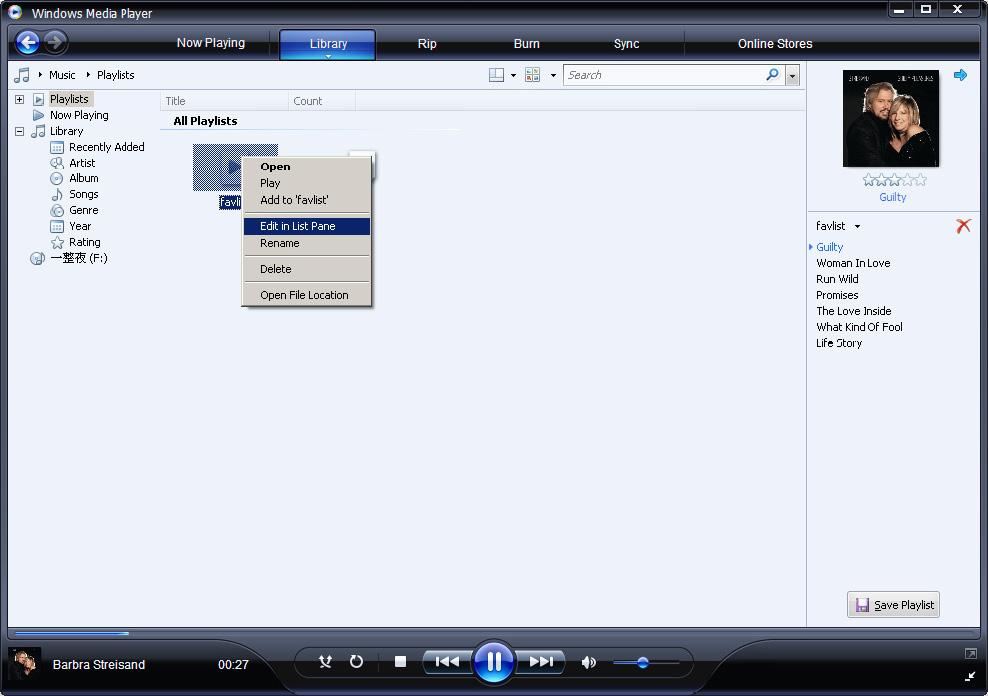The image size is (988, 696).
Task: Select Edit in List Pane
Action: pos(307,225)
